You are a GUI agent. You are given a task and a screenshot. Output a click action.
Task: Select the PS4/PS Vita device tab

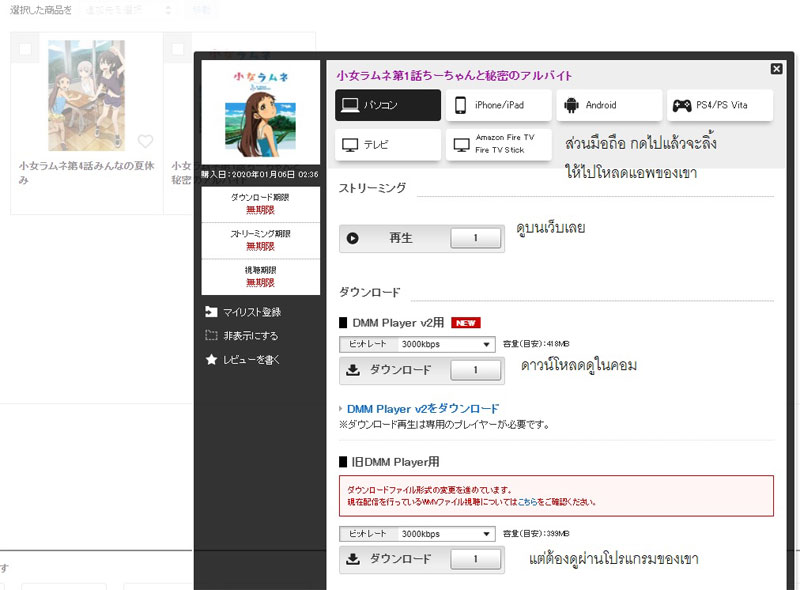pos(720,105)
